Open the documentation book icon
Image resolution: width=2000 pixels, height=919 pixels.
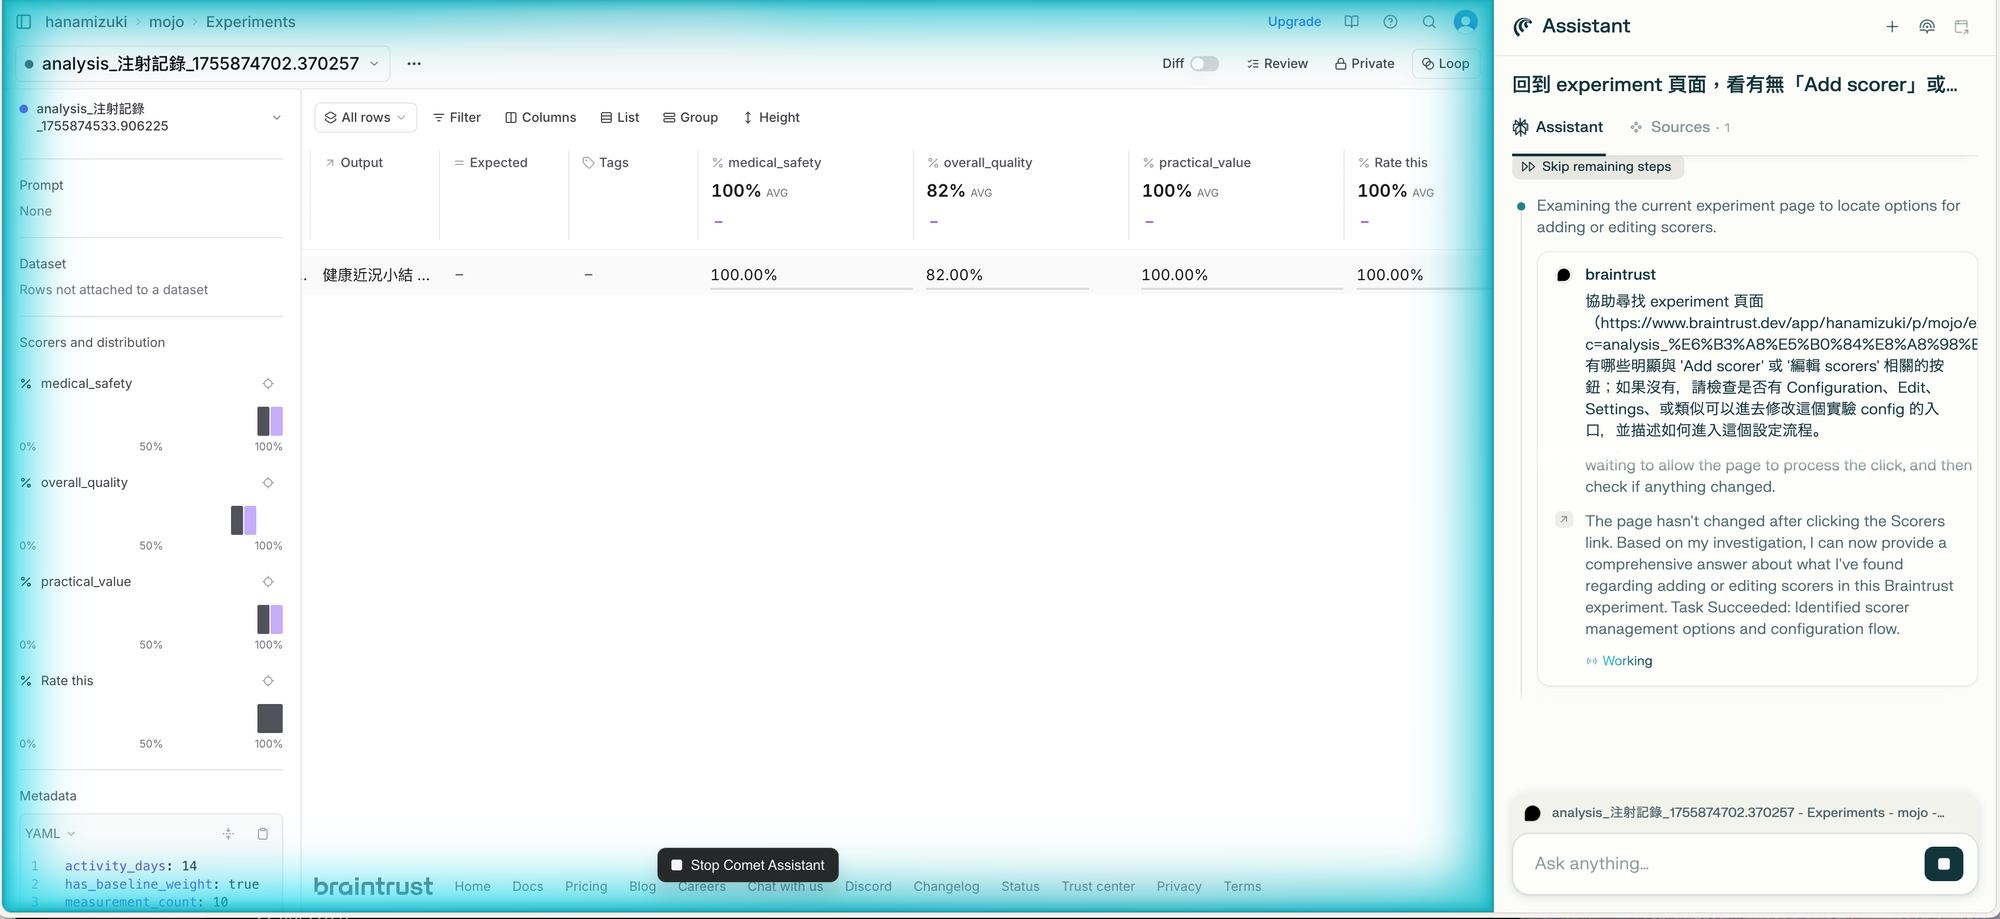point(1351,22)
